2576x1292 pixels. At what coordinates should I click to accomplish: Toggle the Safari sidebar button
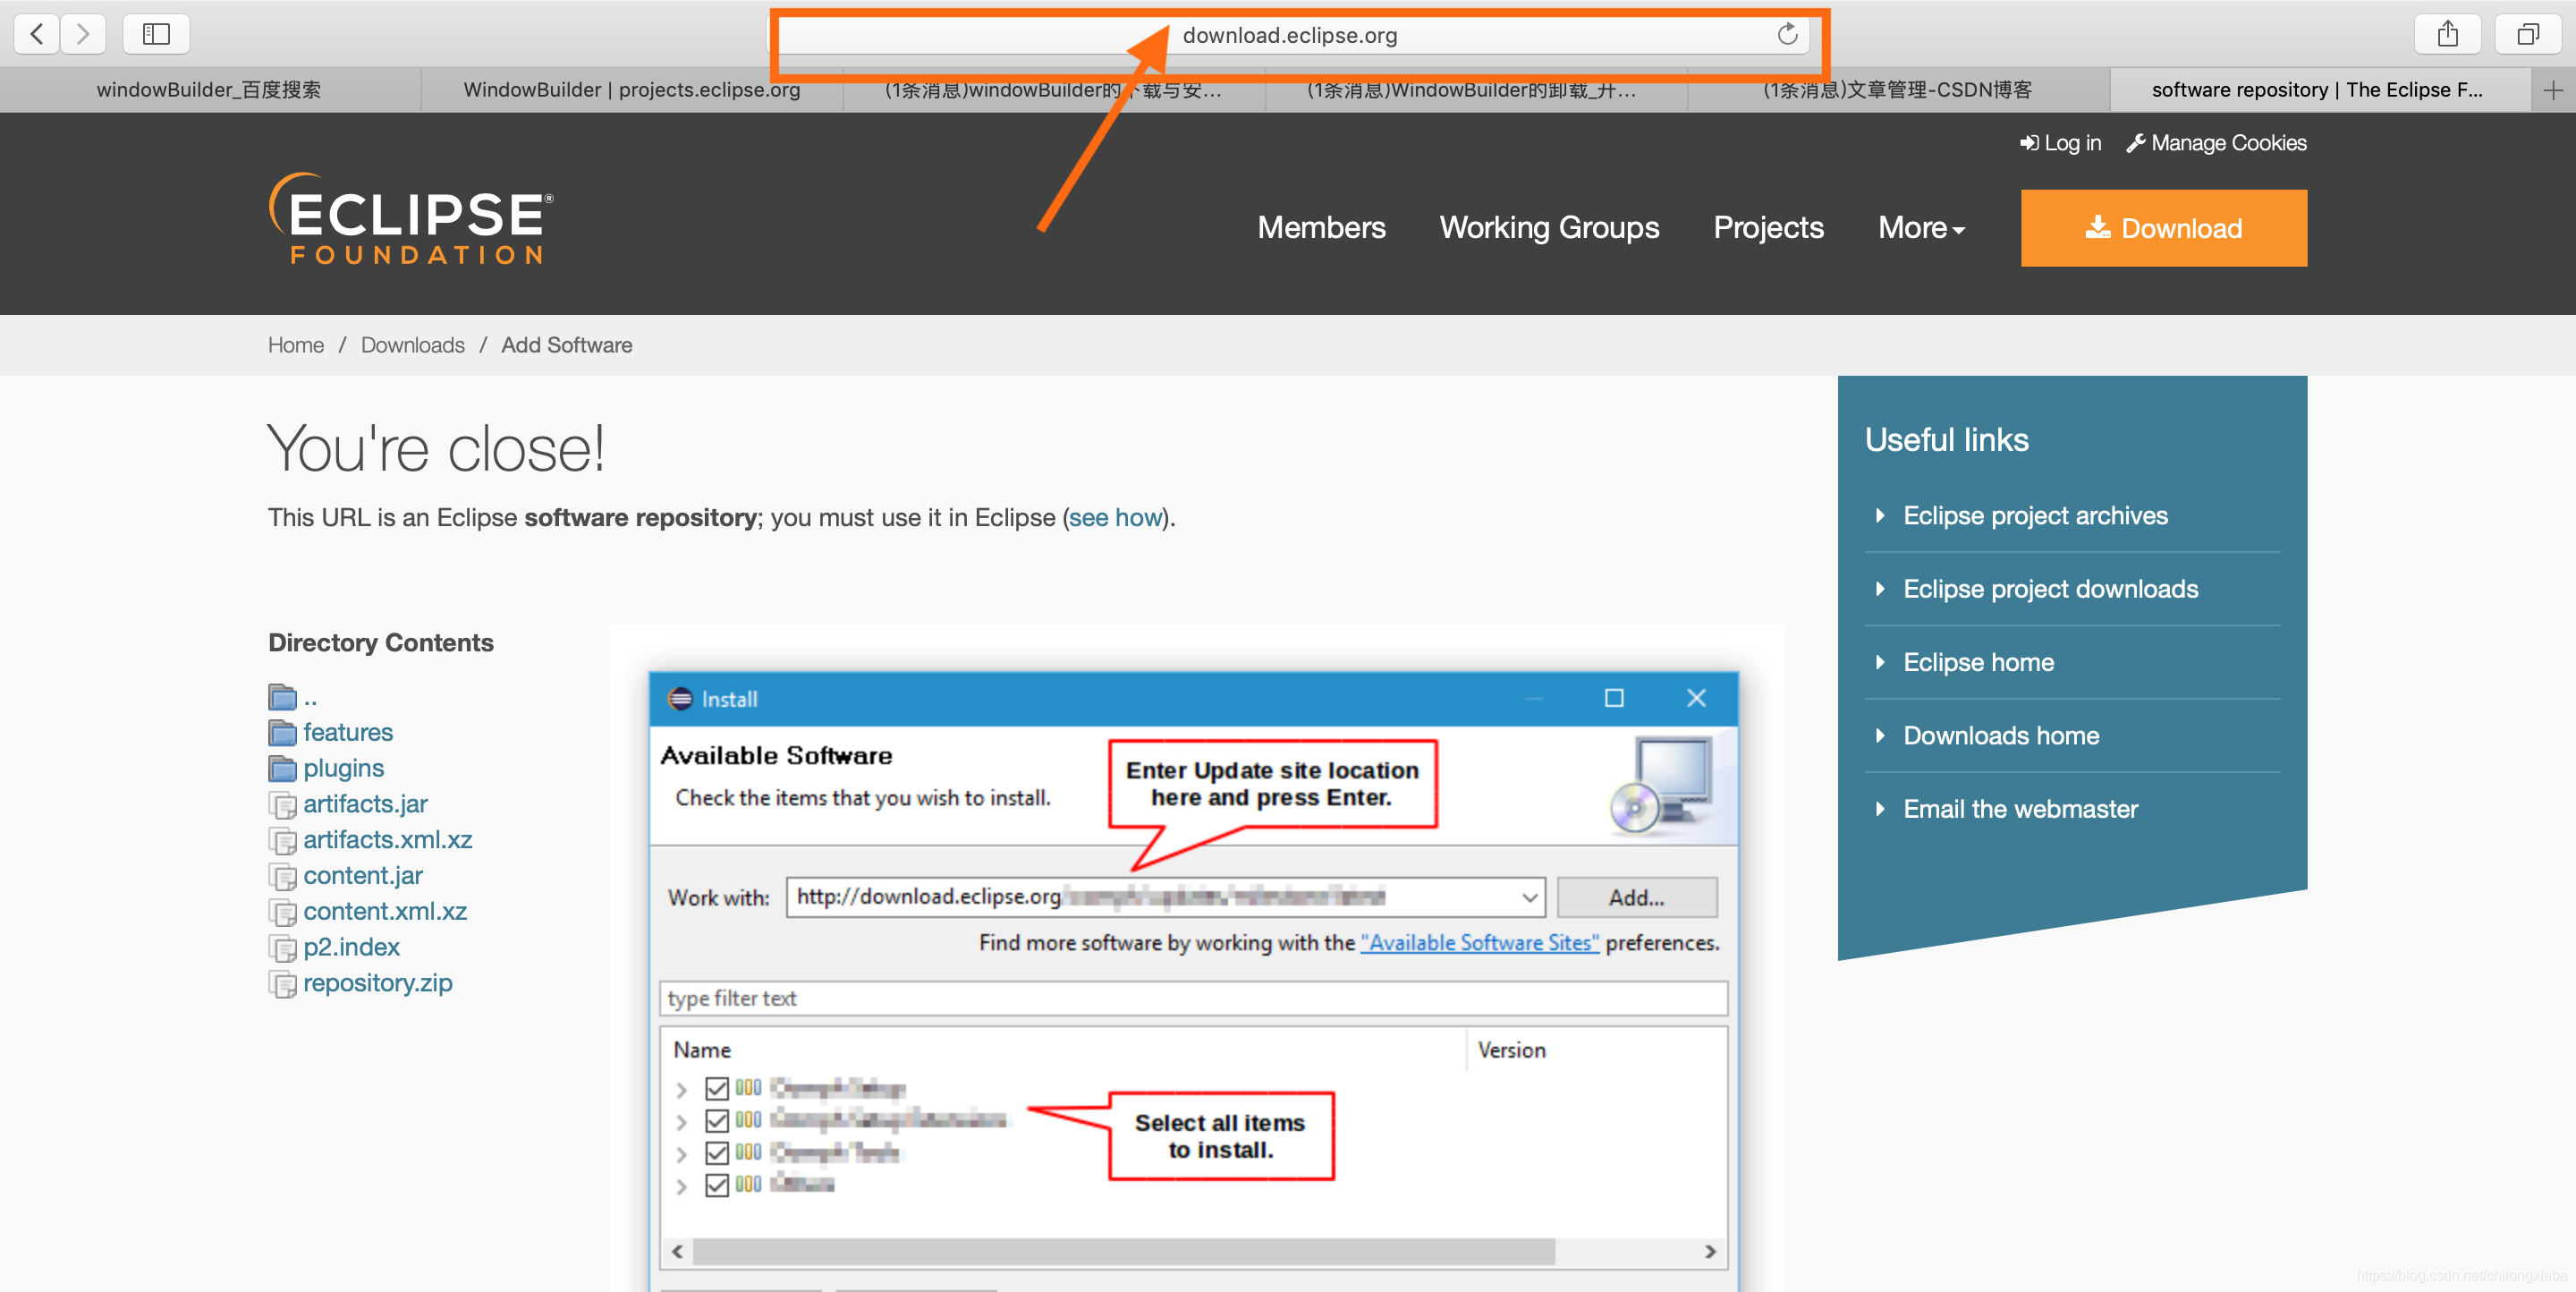[156, 34]
